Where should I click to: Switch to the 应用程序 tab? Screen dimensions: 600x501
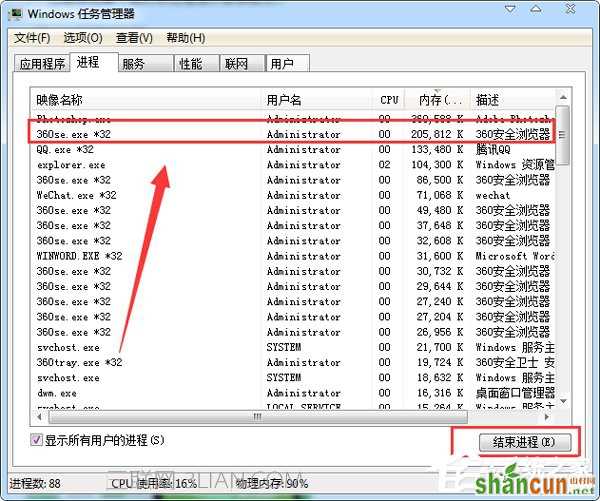[42, 63]
